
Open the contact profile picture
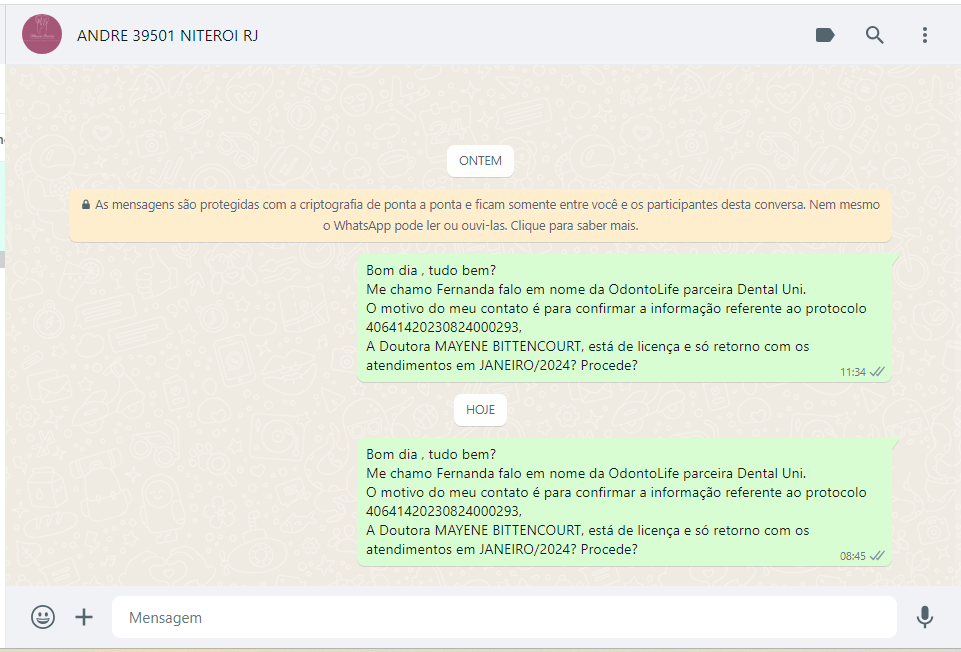coord(42,34)
